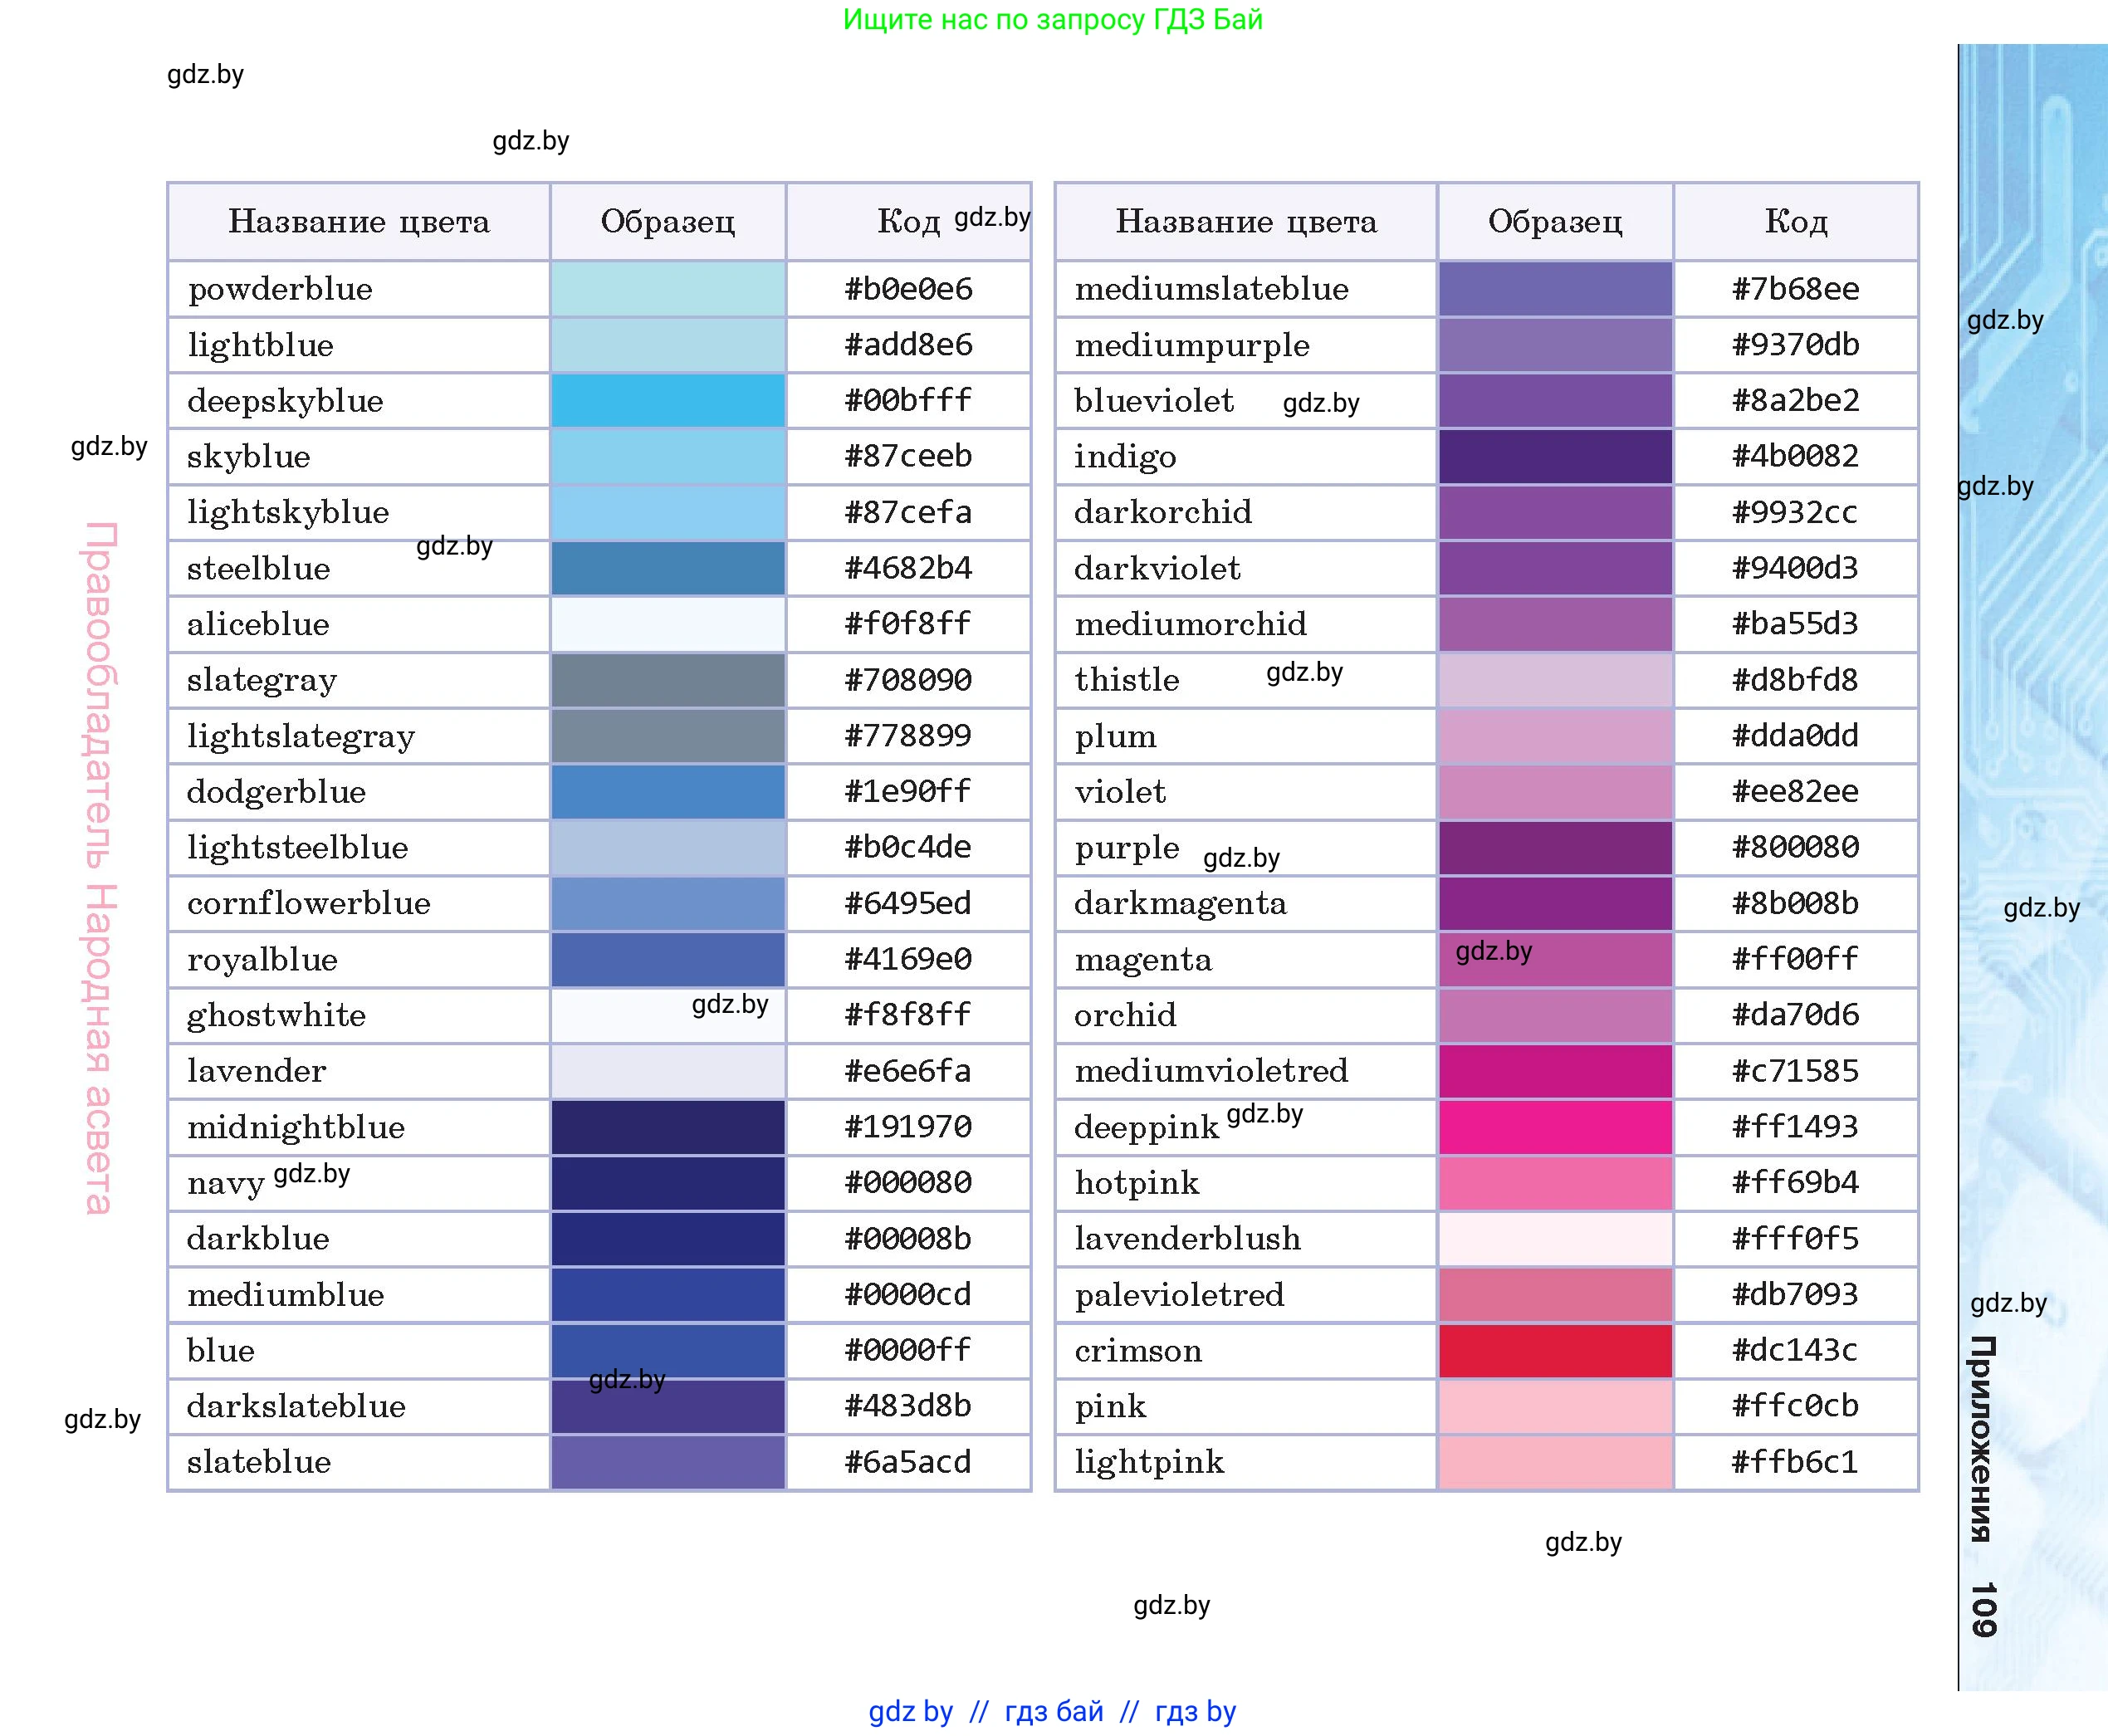This screenshot has width=2108, height=1736.
Task: Click the deepskyblue color sample
Action: tap(667, 401)
